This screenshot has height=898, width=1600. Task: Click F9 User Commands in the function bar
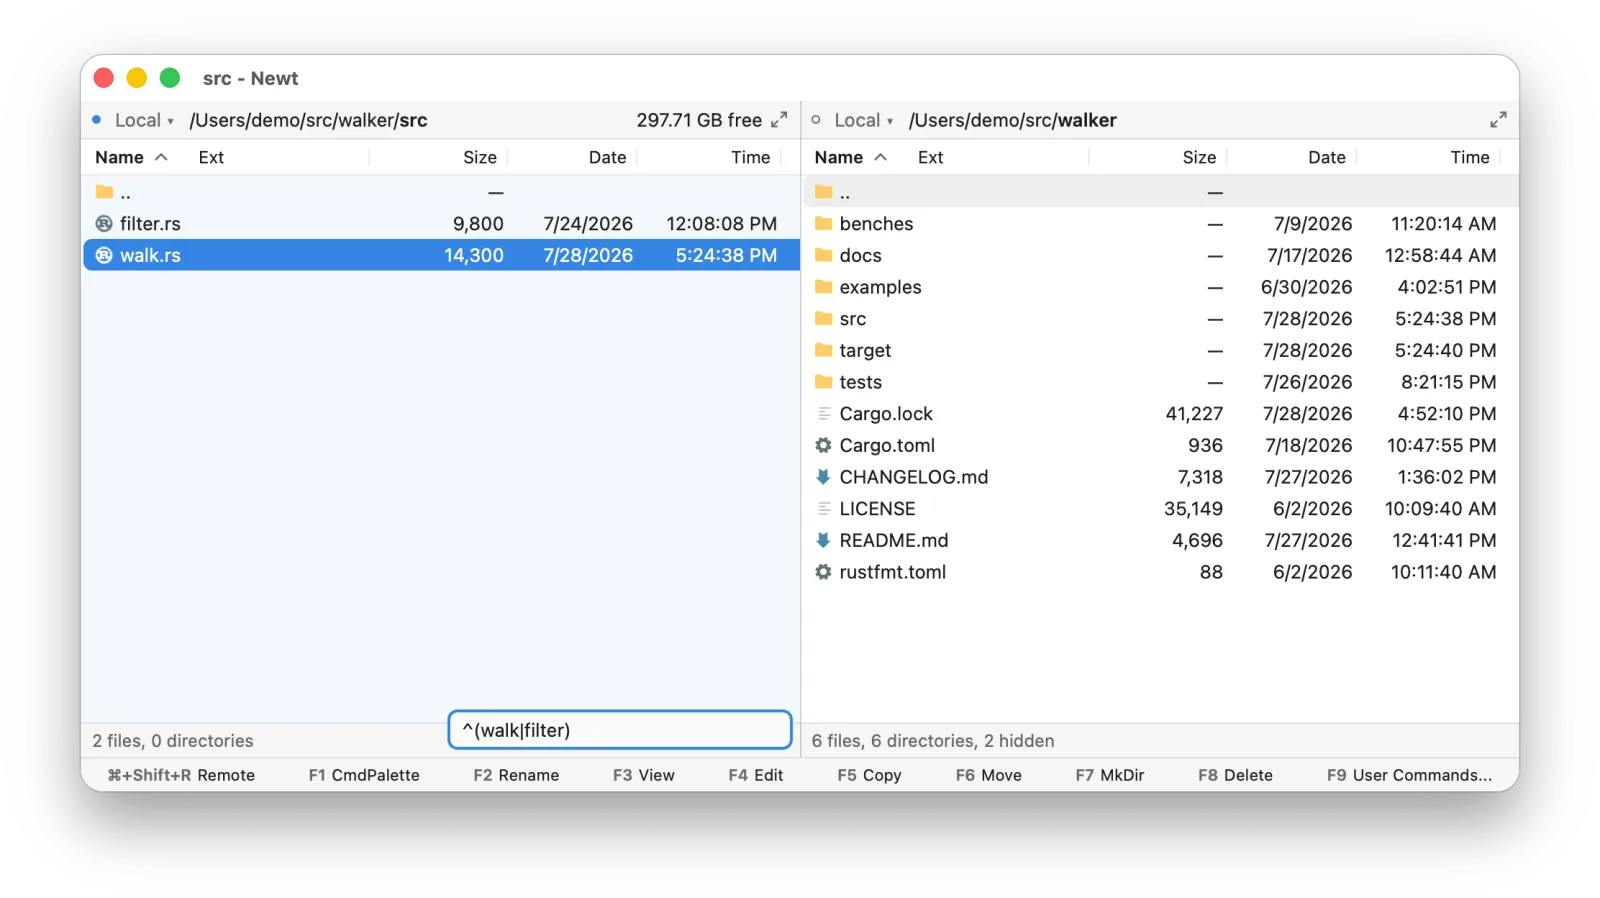tap(1409, 775)
